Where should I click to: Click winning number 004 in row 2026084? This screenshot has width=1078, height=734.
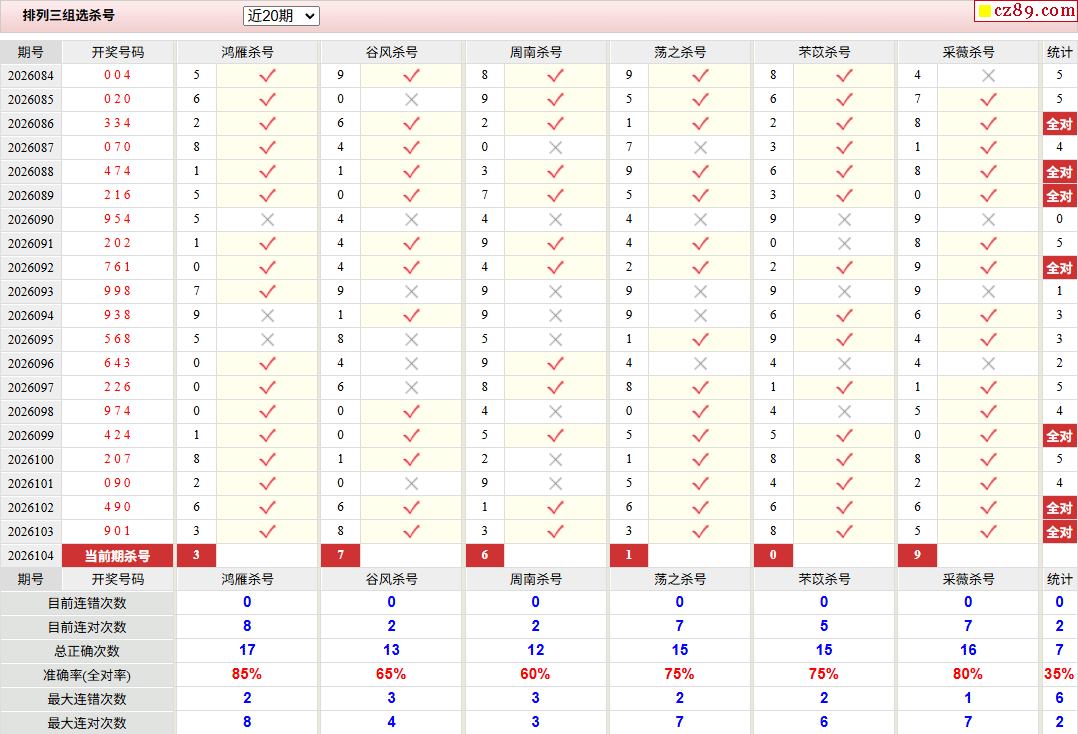(117, 75)
